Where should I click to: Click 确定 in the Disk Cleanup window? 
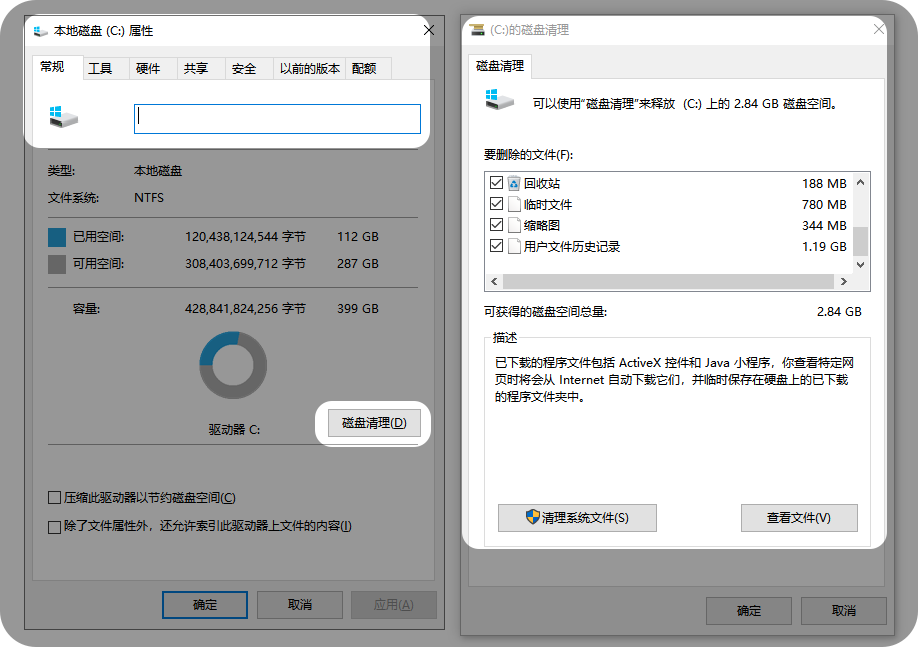point(749,611)
